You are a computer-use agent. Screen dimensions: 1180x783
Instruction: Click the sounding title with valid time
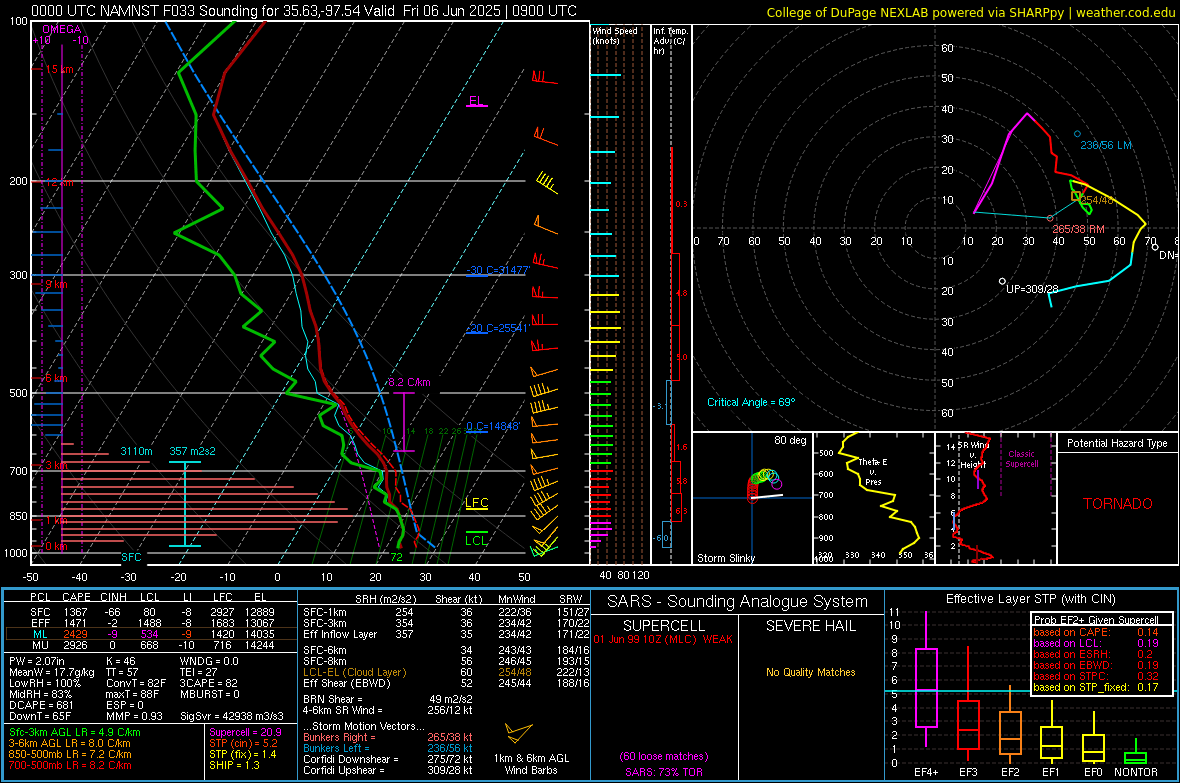[304, 11]
